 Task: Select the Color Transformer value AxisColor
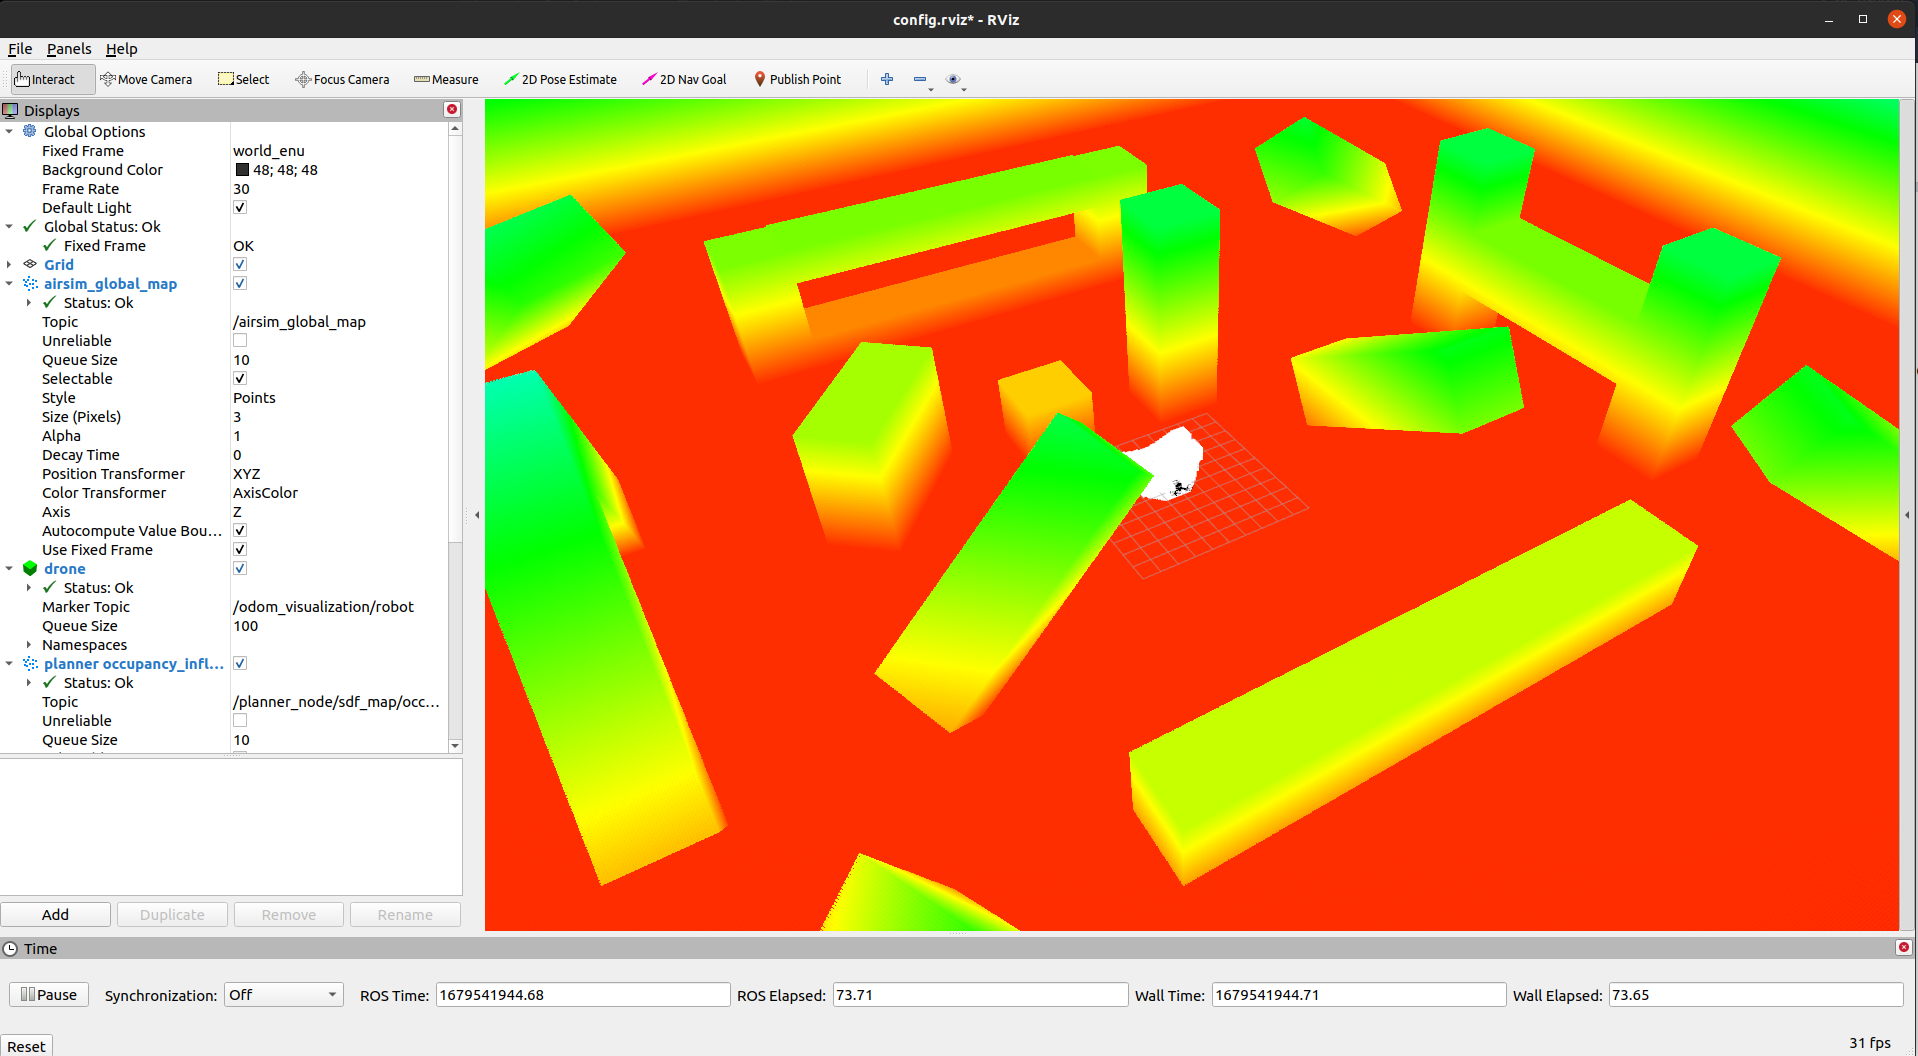[265, 492]
